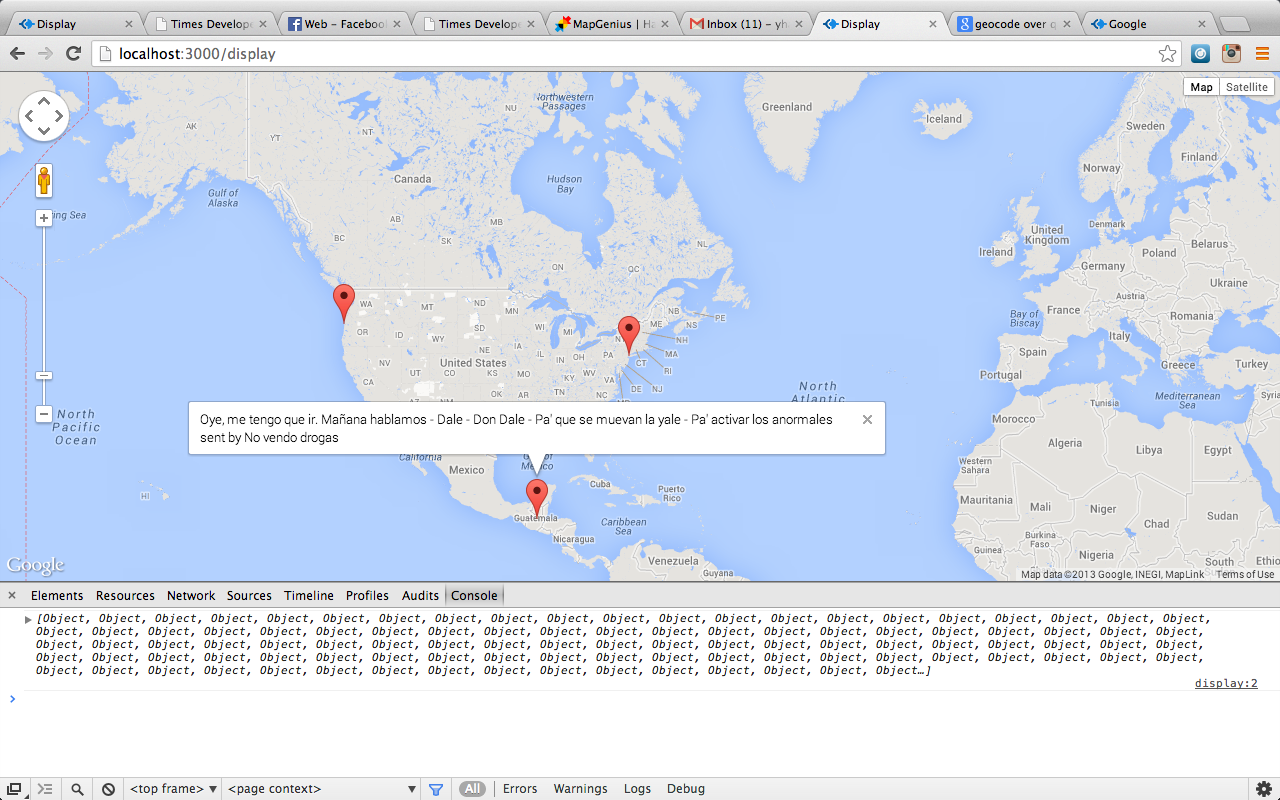Screen dimensions: 1280x800
Task: Filter console to Warnings
Action: tap(580, 789)
